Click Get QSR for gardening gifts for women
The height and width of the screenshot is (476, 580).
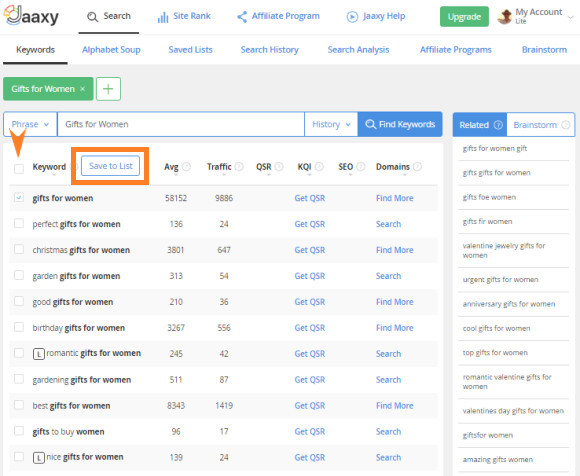[x=310, y=380]
